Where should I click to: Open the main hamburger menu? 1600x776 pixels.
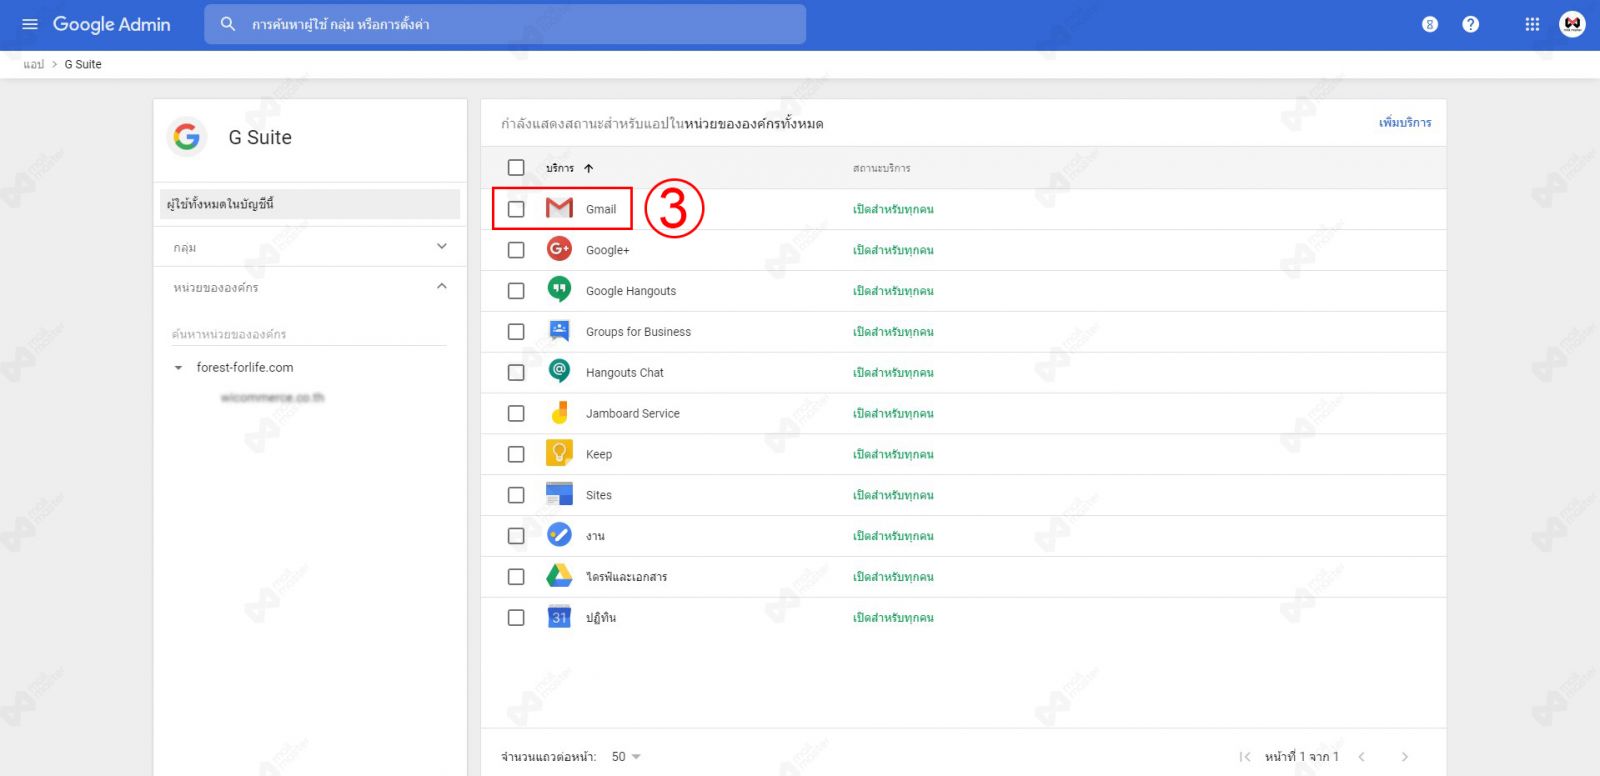pyautogui.click(x=30, y=24)
